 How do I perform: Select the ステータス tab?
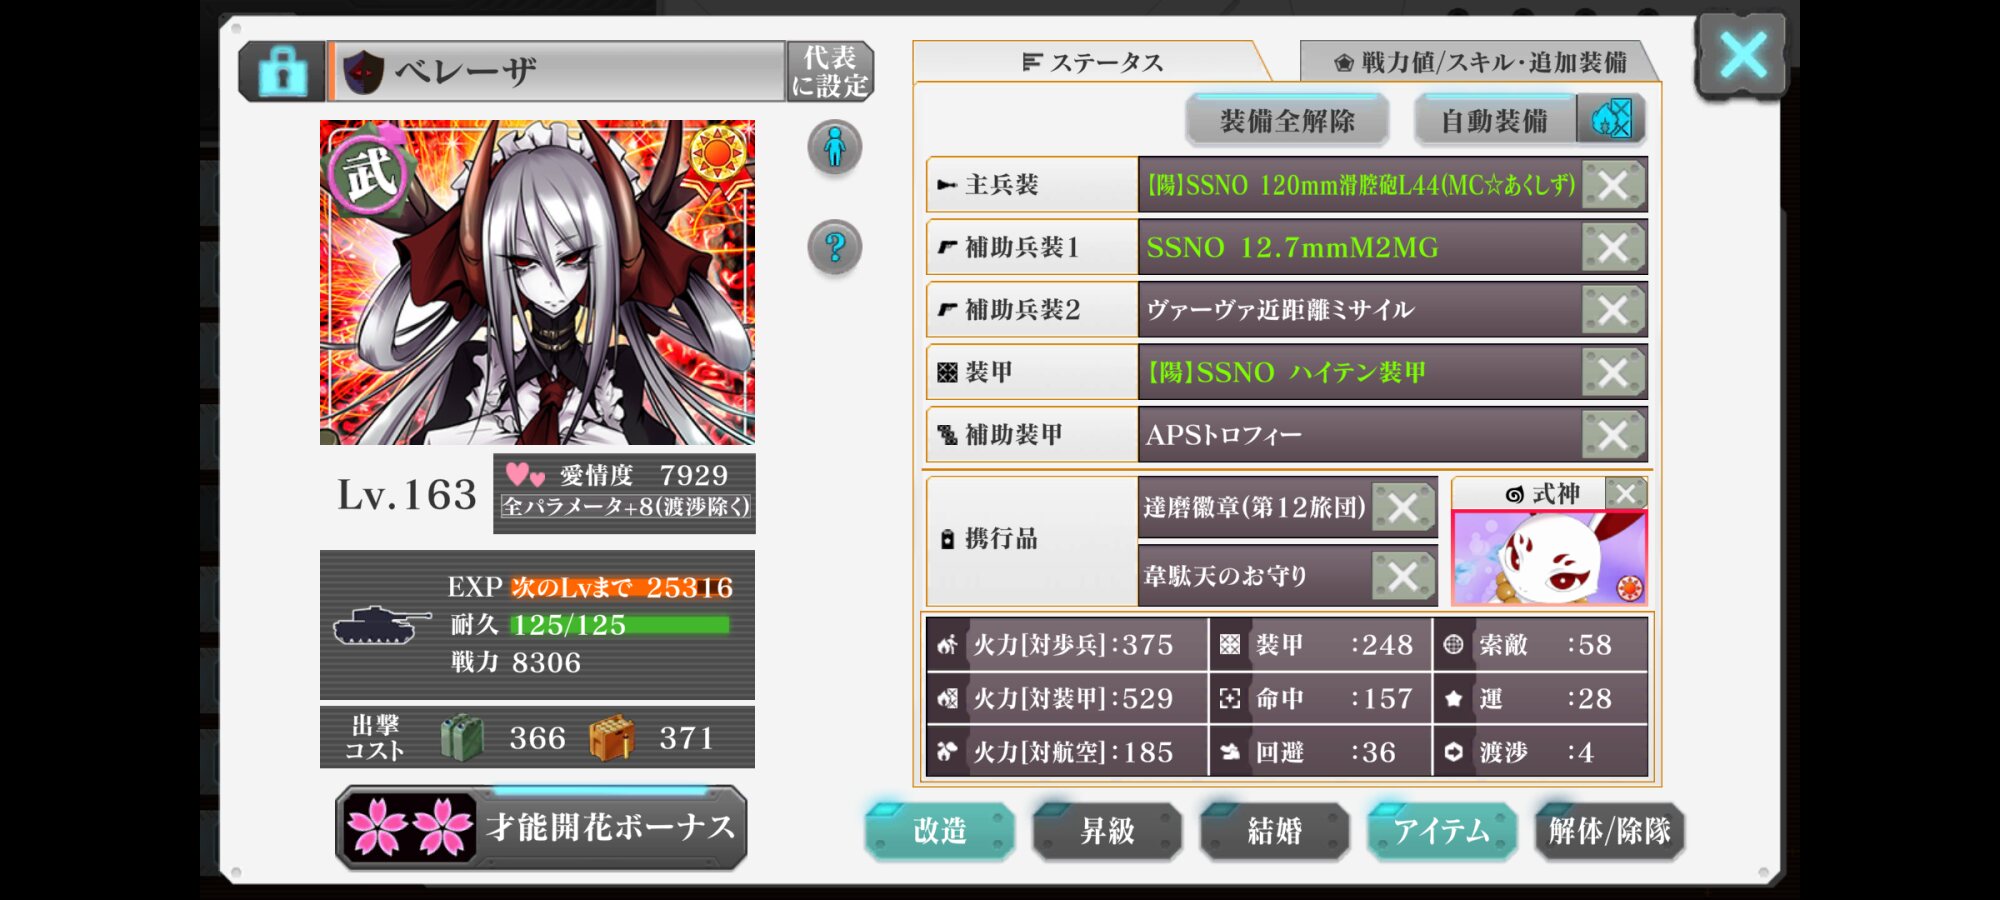1092,62
